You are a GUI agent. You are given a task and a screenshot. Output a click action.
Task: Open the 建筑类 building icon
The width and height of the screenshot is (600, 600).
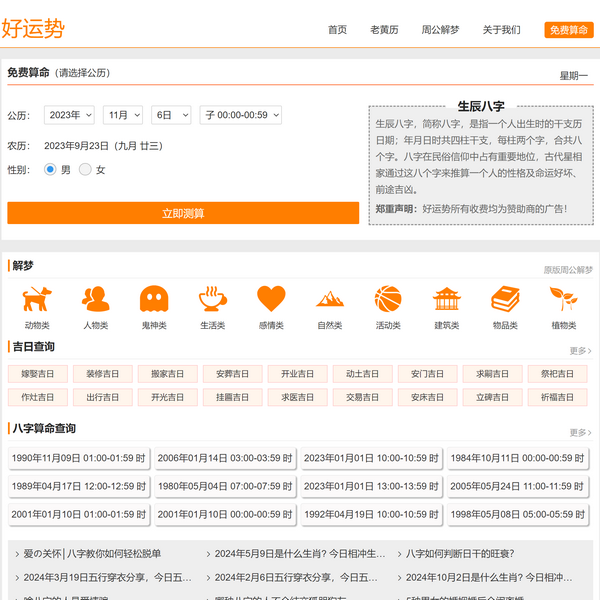[x=447, y=299]
